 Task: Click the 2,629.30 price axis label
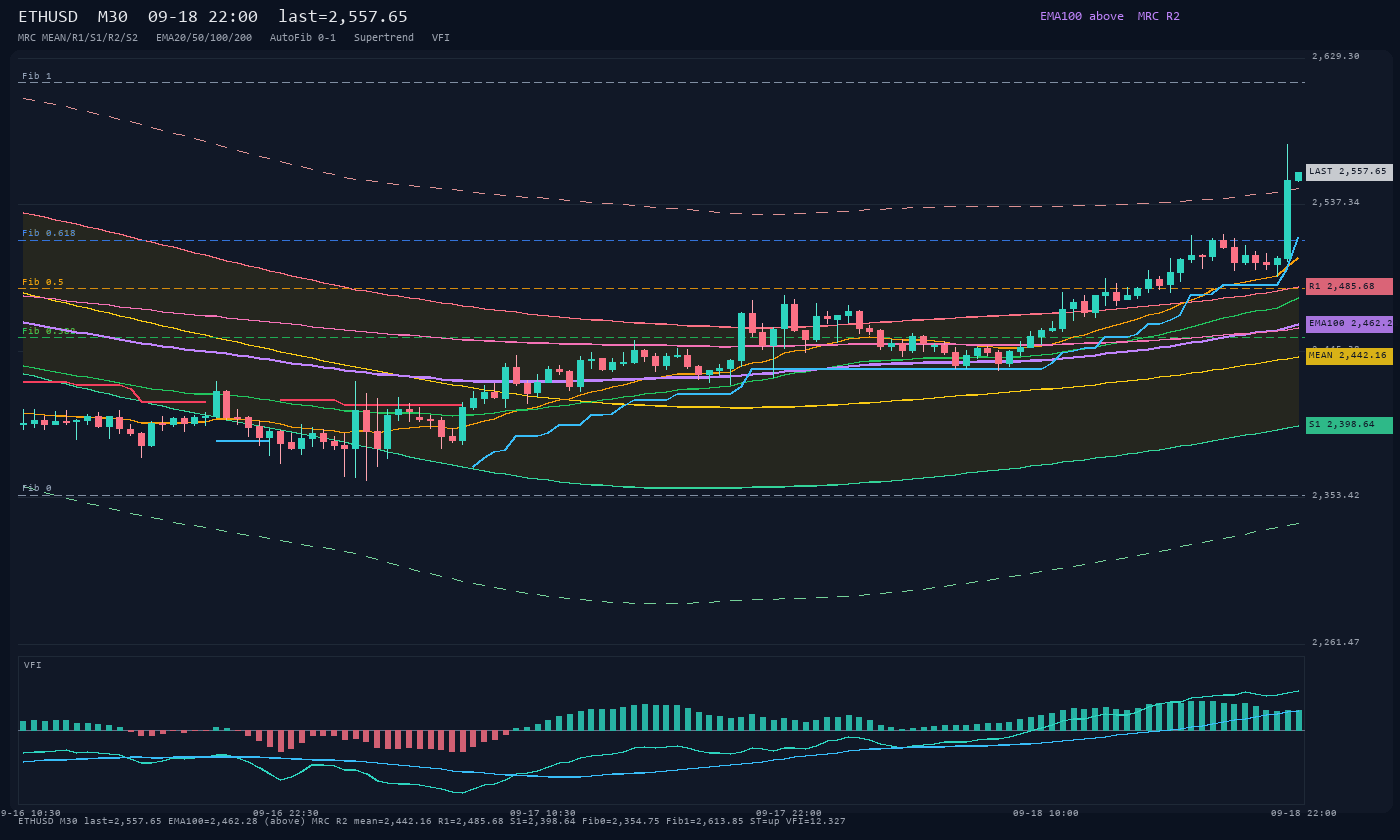coord(1336,56)
